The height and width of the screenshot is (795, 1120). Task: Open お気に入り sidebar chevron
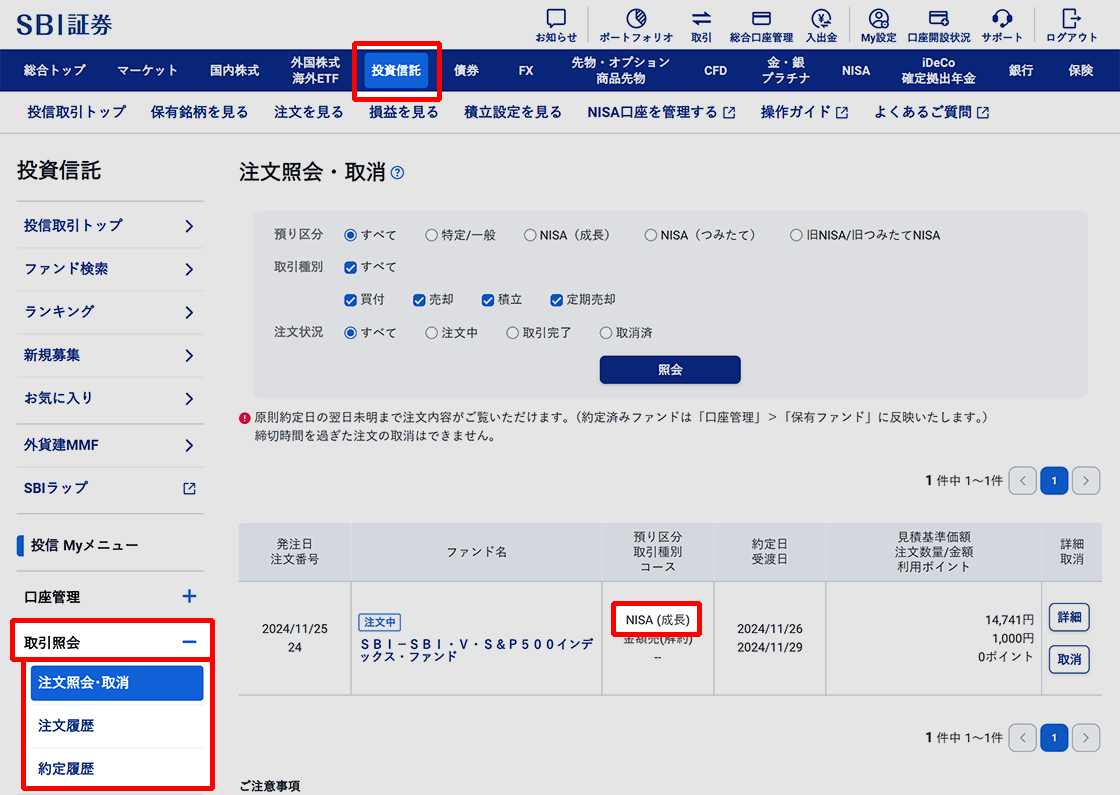pyautogui.click(x=189, y=399)
